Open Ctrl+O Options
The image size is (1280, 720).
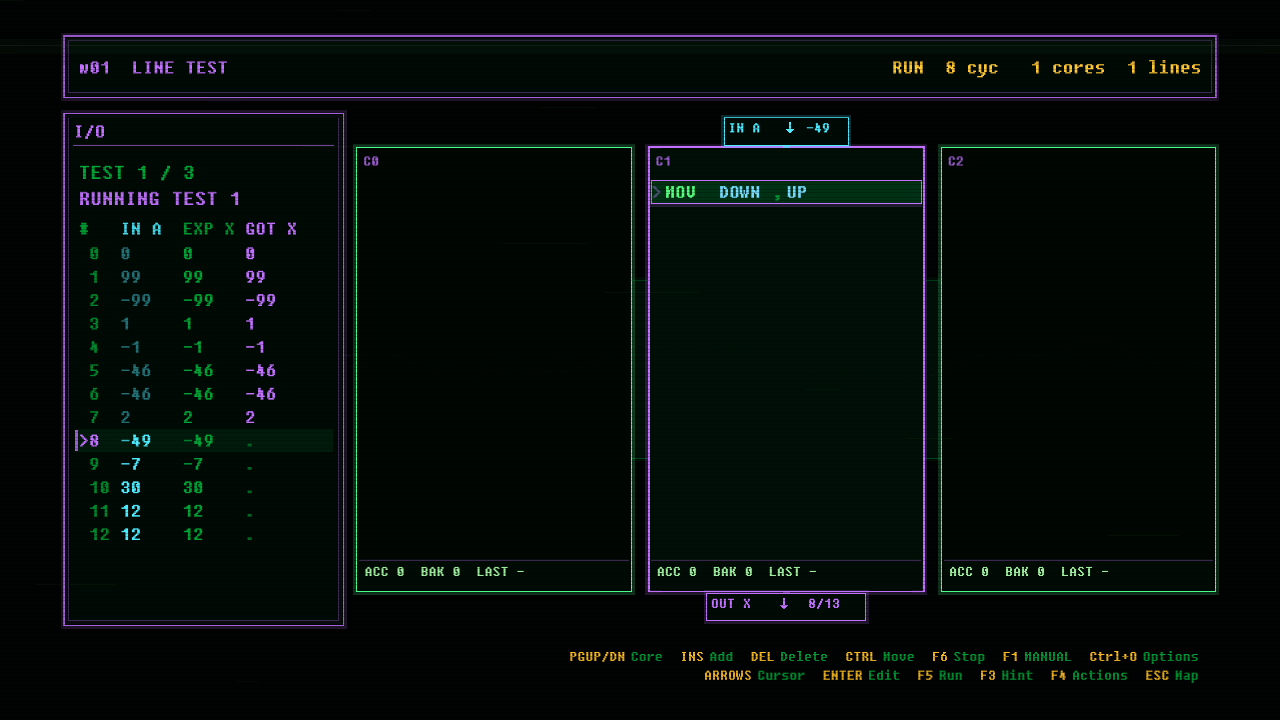tap(1144, 657)
